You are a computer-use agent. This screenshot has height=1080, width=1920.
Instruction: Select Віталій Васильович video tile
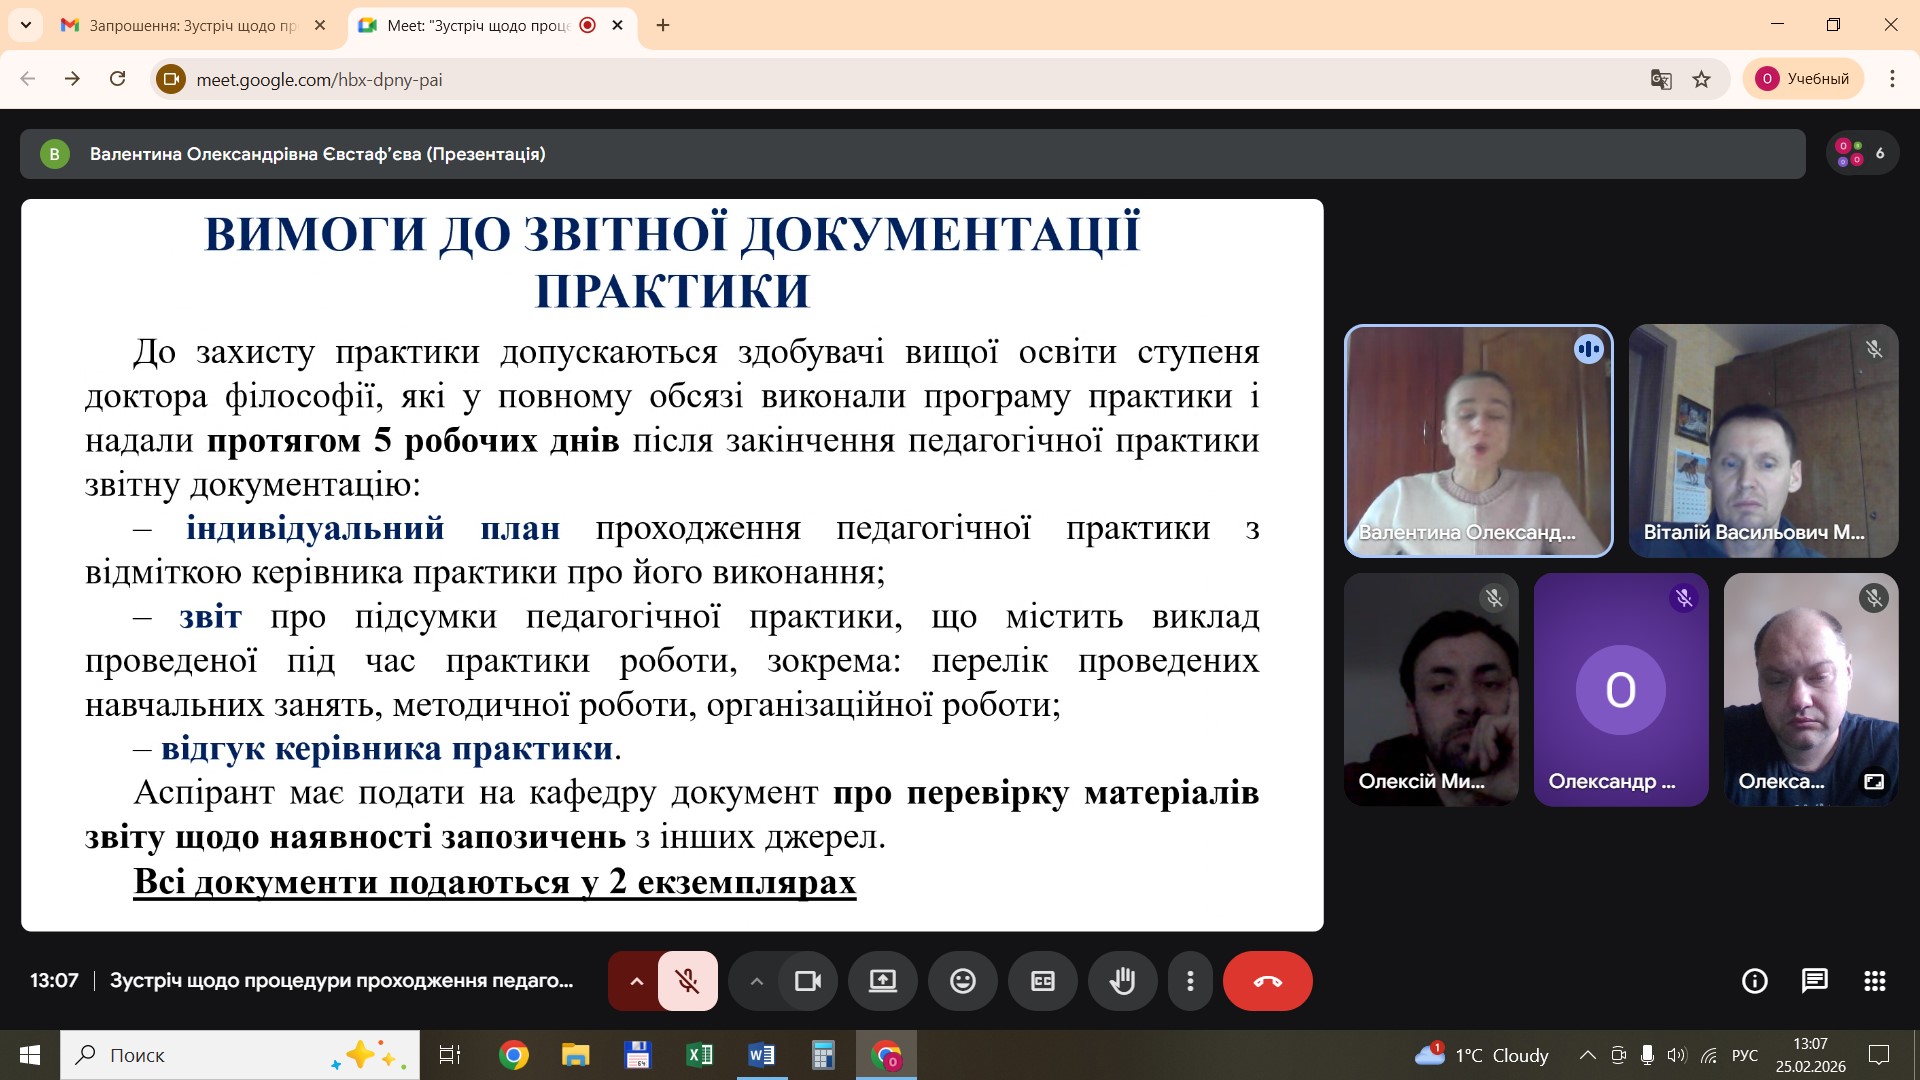coord(1763,440)
